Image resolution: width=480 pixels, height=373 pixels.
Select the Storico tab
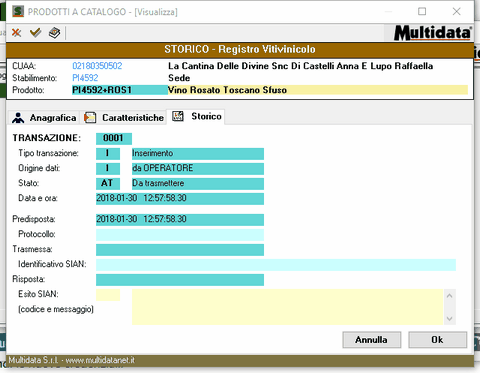click(196, 116)
